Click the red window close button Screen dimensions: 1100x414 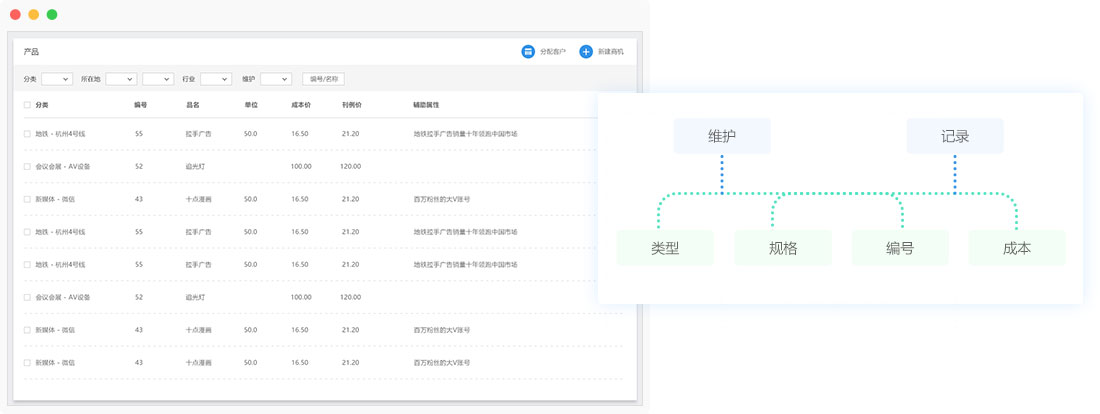[x=15, y=15]
